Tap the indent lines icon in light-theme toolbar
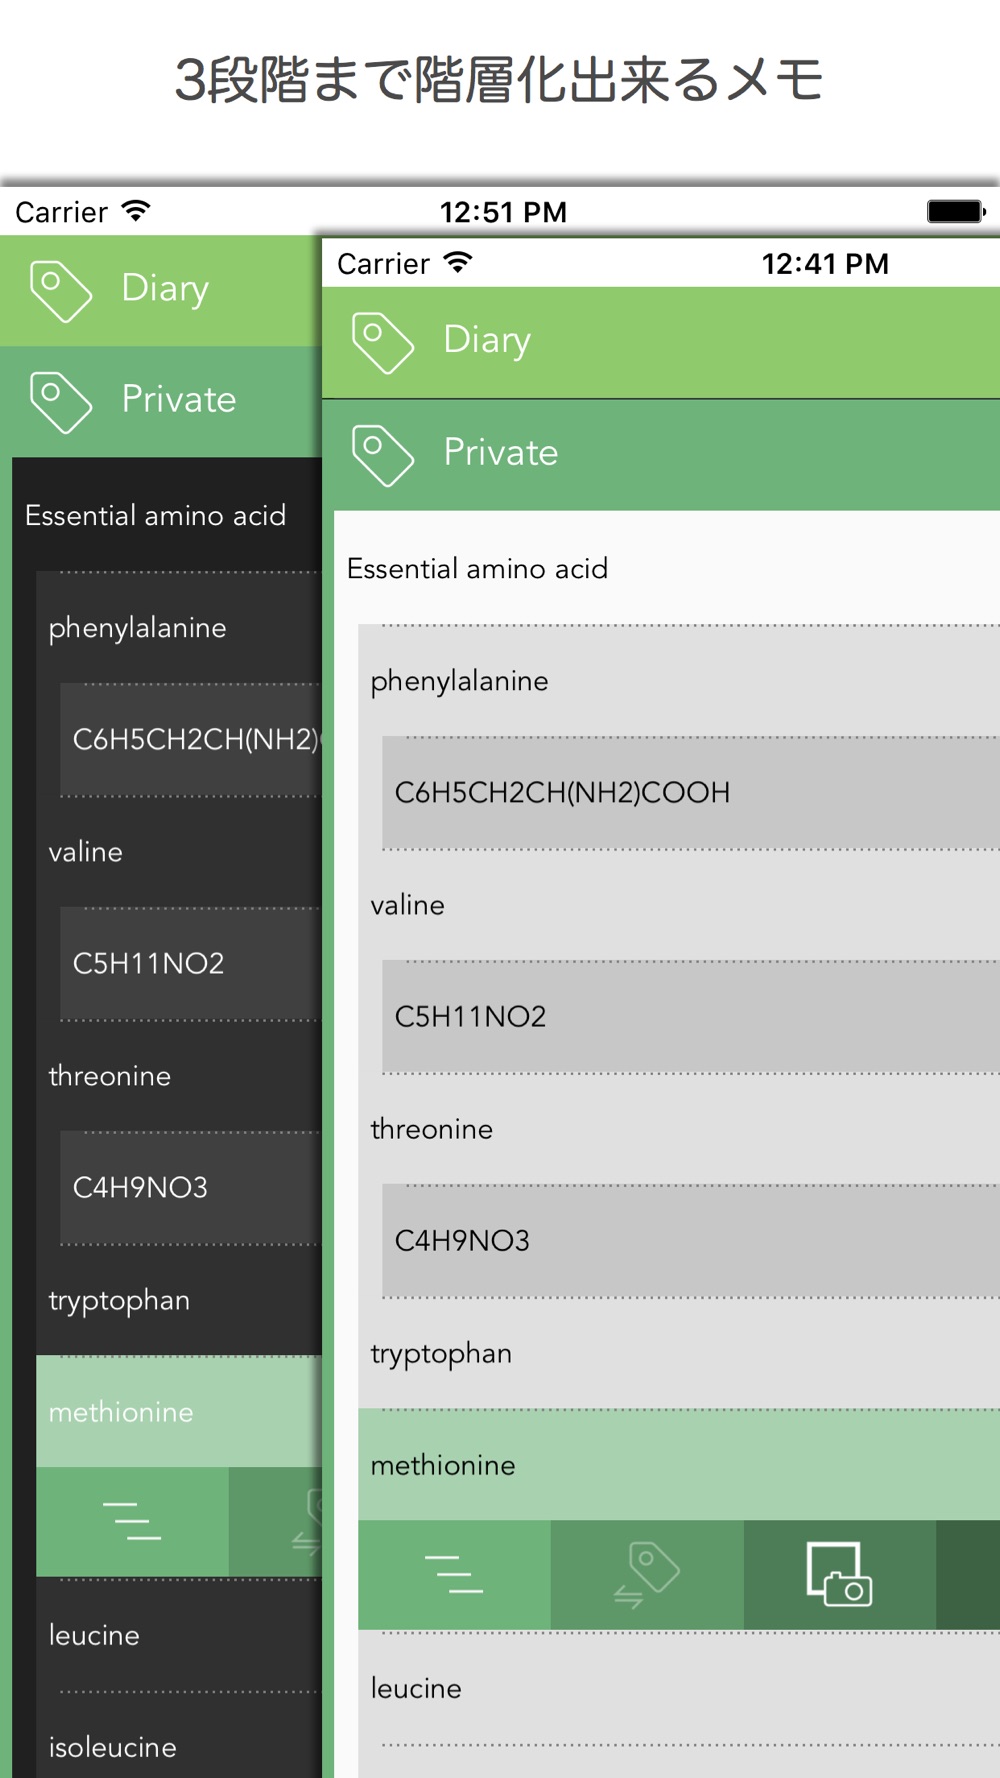Image resolution: width=1000 pixels, height=1778 pixels. pos(453,1574)
